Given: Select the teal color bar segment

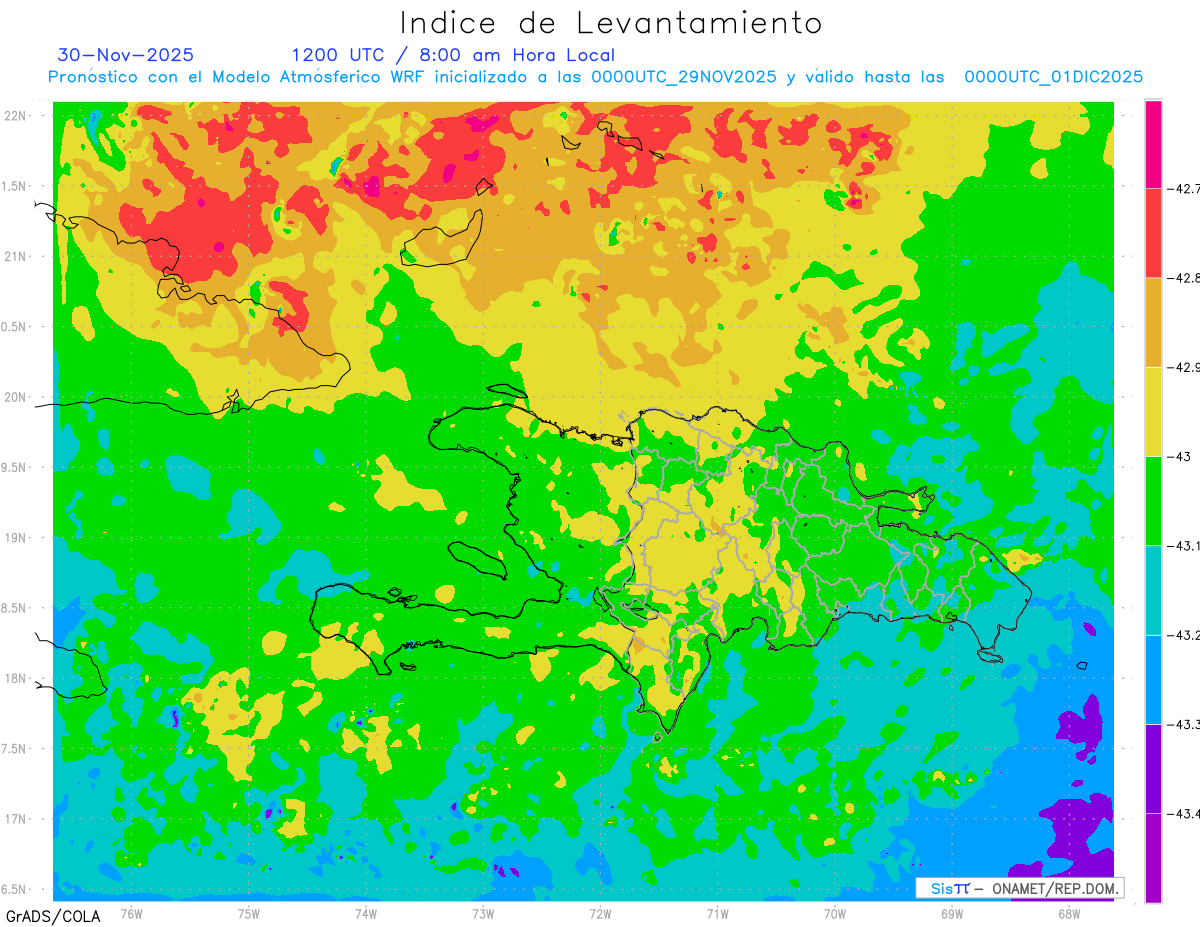Looking at the screenshot, I should (x=1153, y=590).
